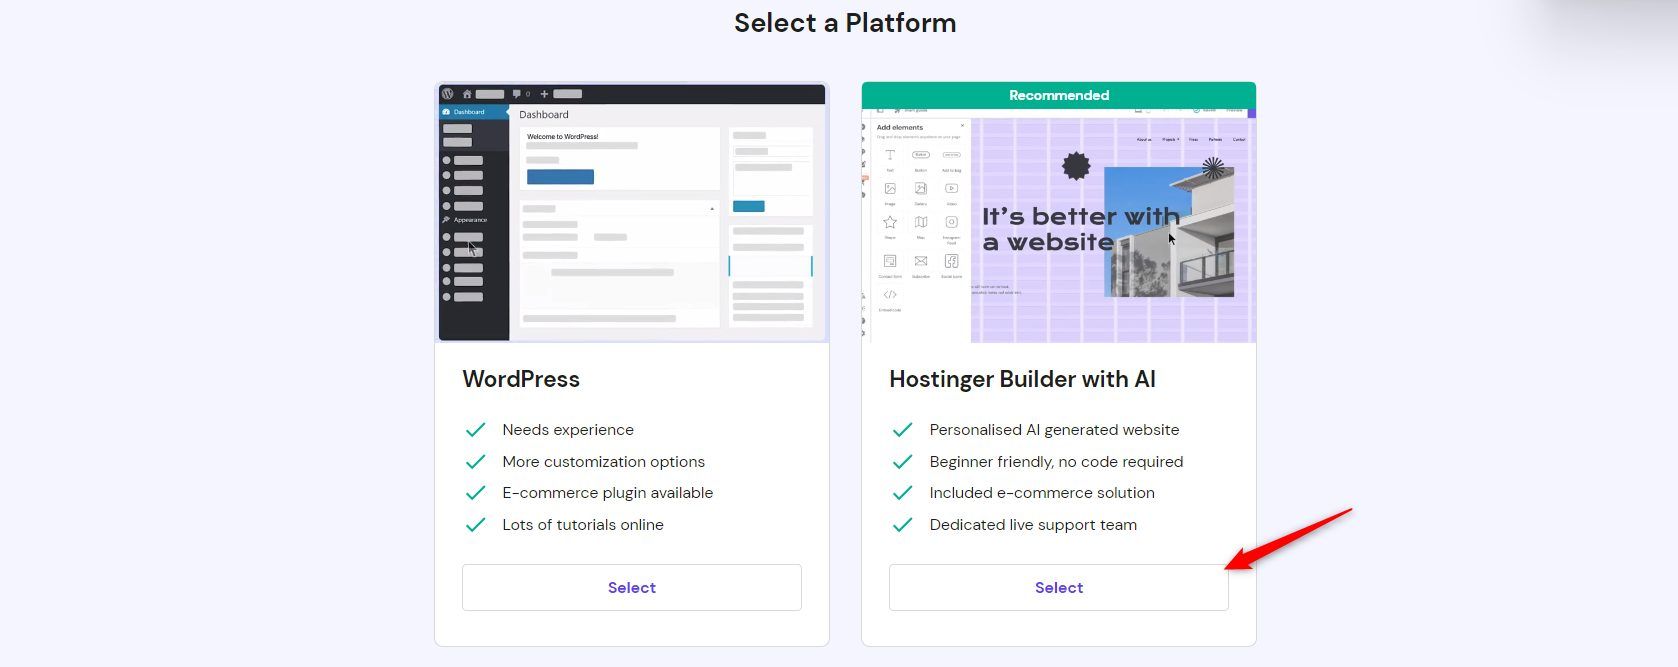Click the text Needs experience

[x=568, y=430]
